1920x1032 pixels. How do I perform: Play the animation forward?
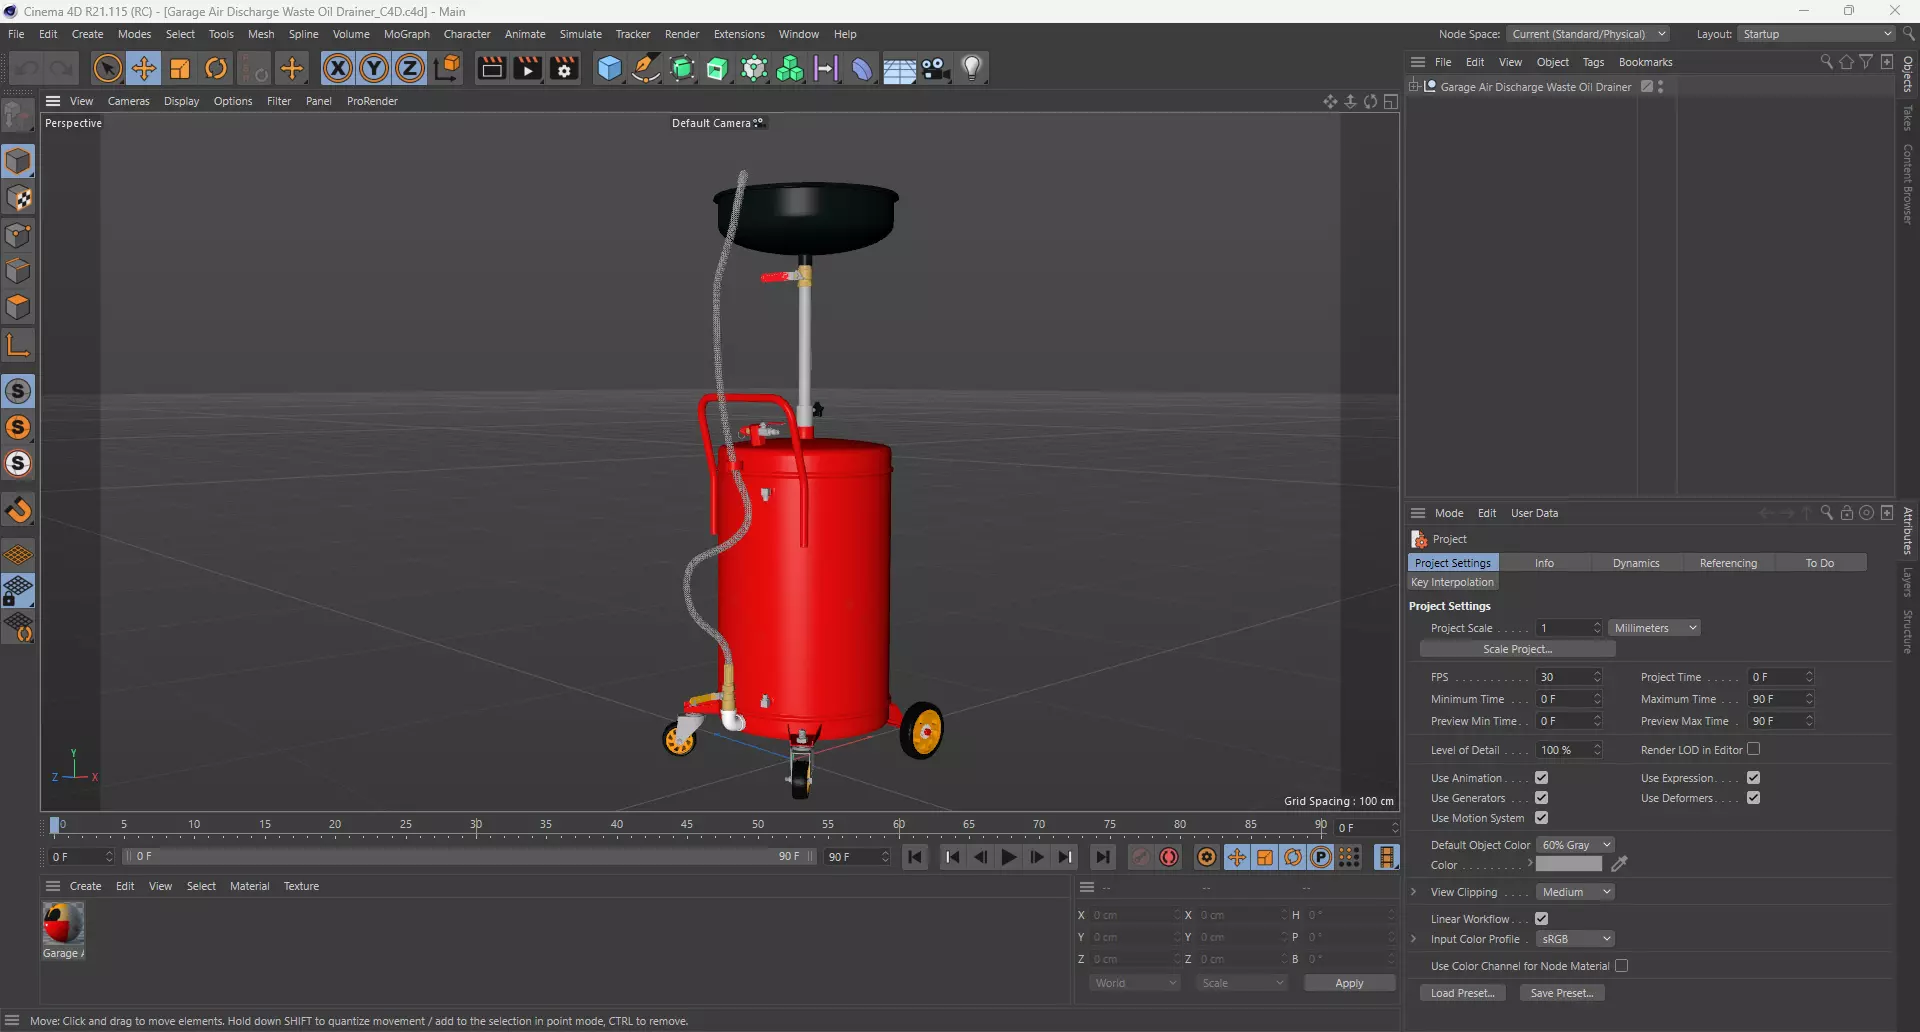1009,857
